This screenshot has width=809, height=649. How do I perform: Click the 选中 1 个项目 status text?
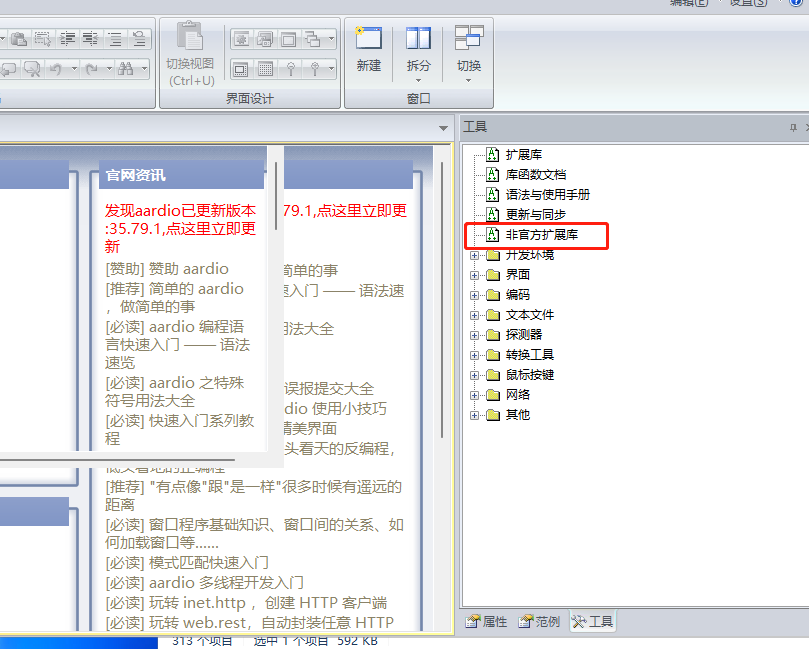[291, 641]
